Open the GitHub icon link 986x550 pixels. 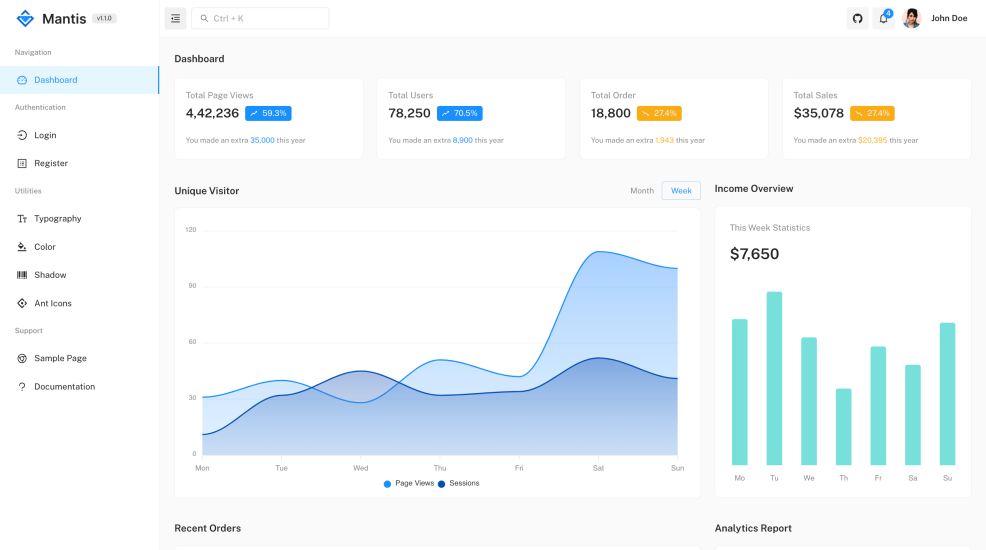click(857, 18)
